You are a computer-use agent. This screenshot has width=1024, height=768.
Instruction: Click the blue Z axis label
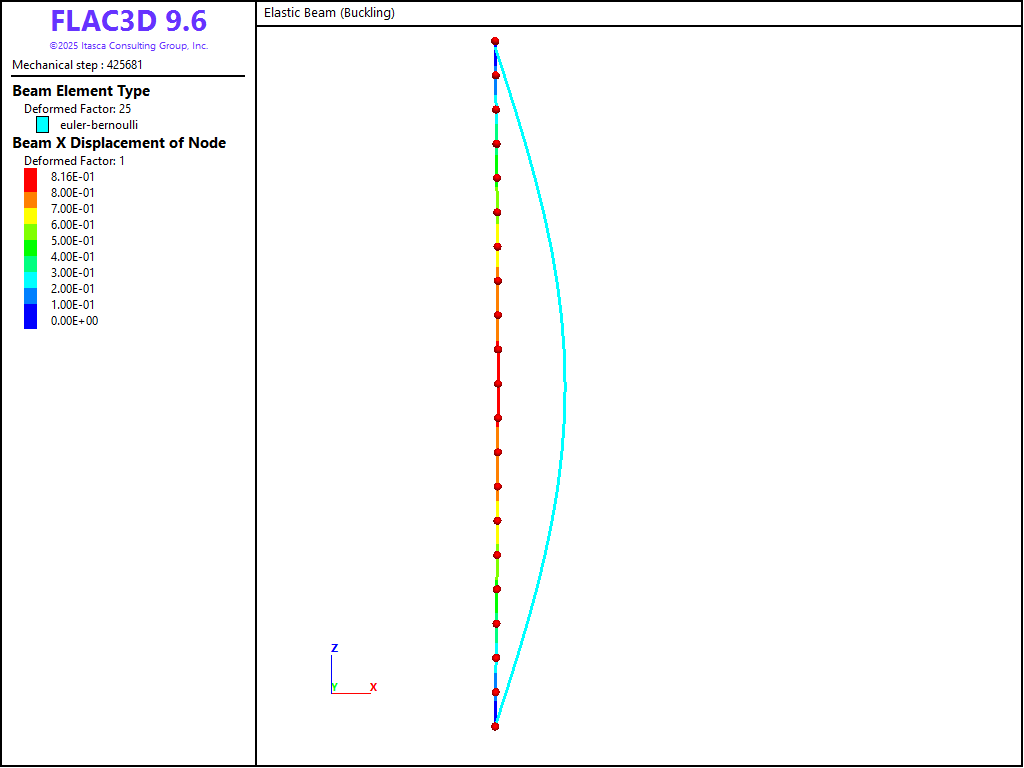pyautogui.click(x=334, y=648)
